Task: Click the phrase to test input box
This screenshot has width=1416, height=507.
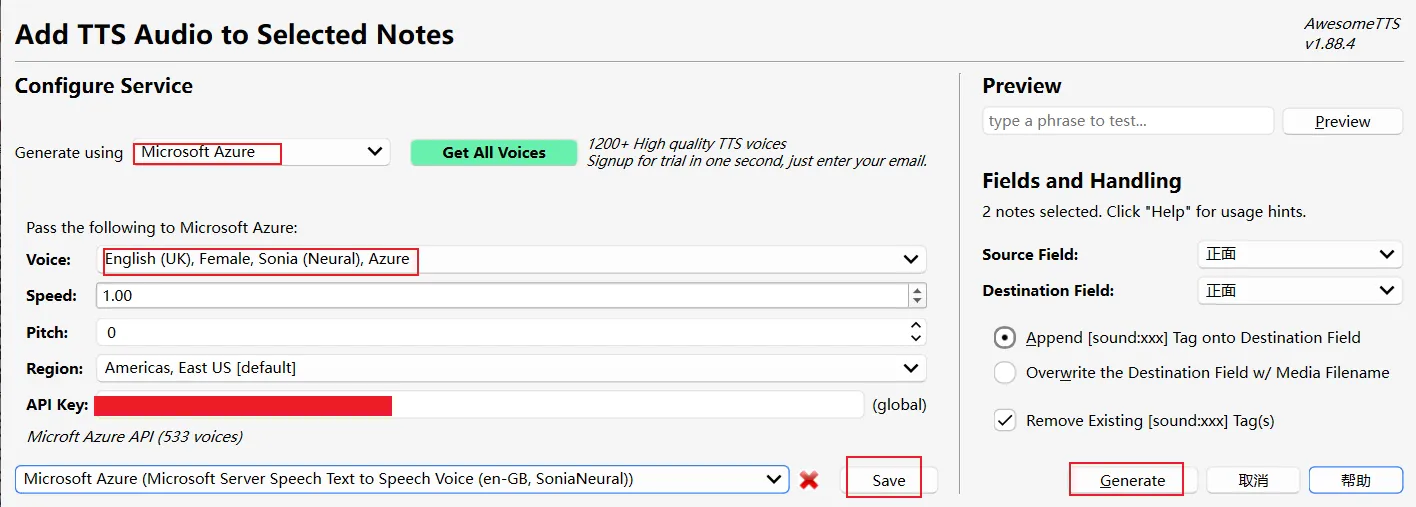Action: click(1128, 121)
